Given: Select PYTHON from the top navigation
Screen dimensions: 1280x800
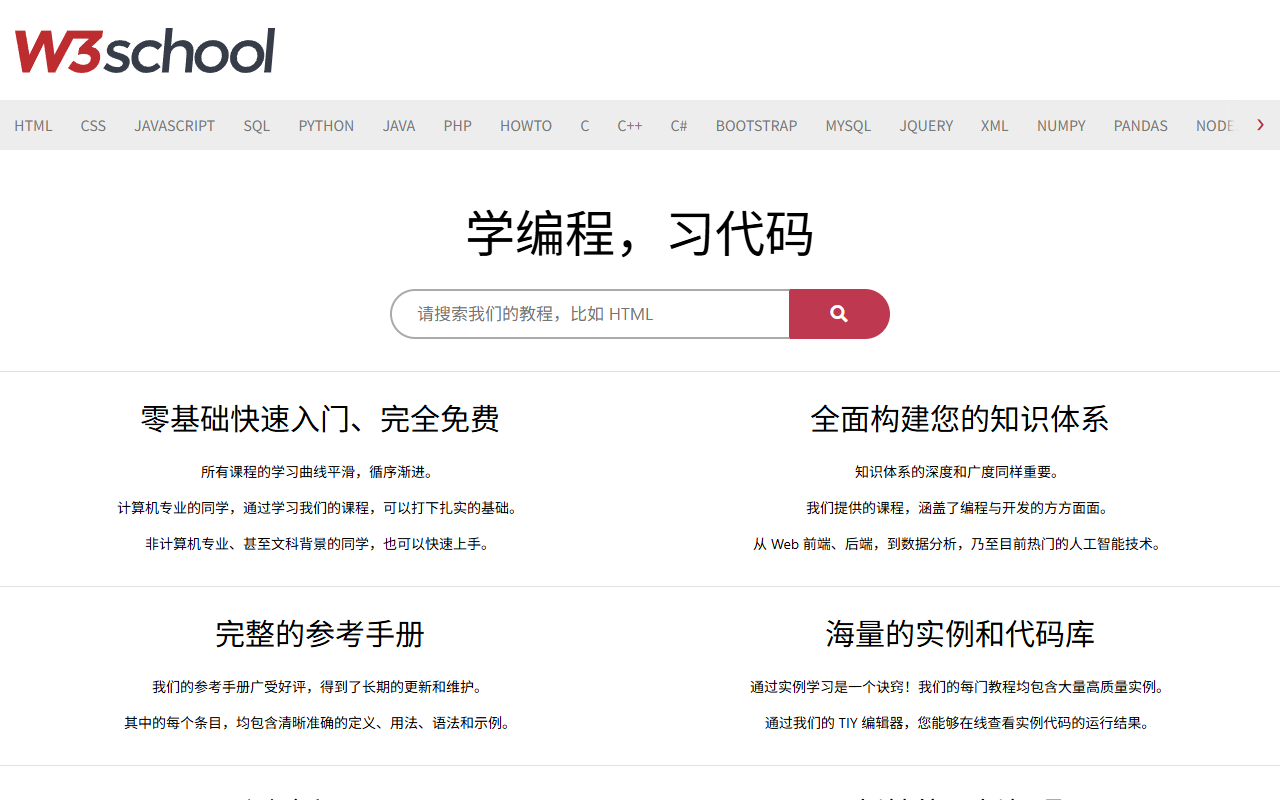Looking at the screenshot, I should coord(326,126).
